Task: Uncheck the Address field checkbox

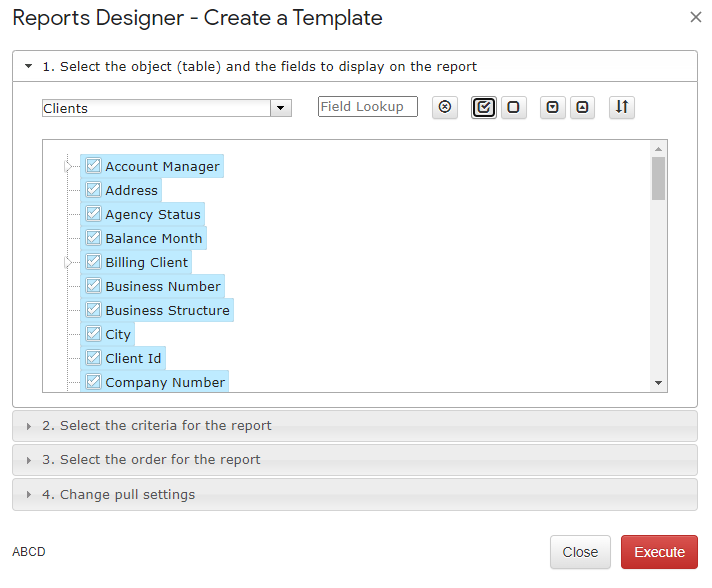Action: (93, 189)
